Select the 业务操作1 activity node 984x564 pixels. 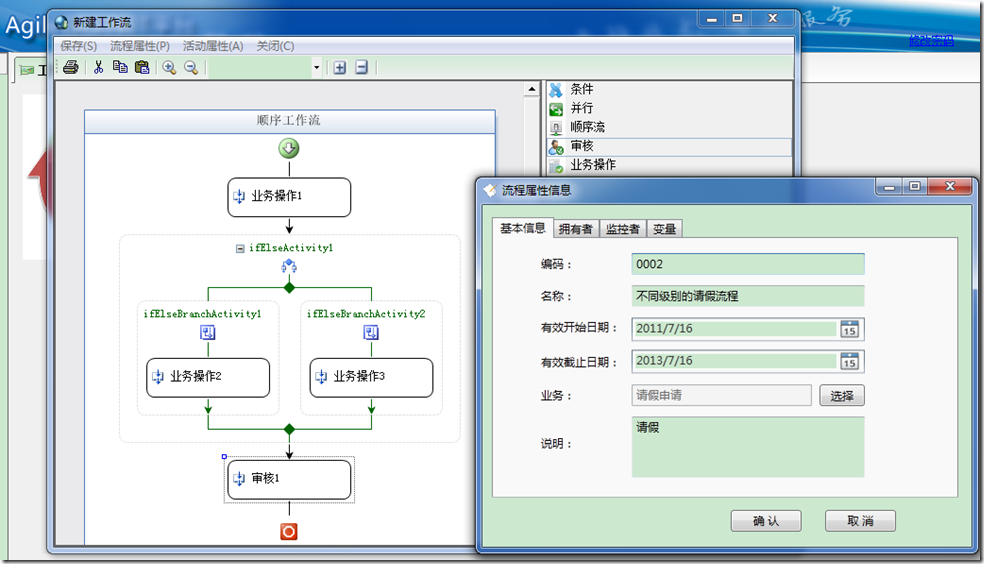click(289, 197)
